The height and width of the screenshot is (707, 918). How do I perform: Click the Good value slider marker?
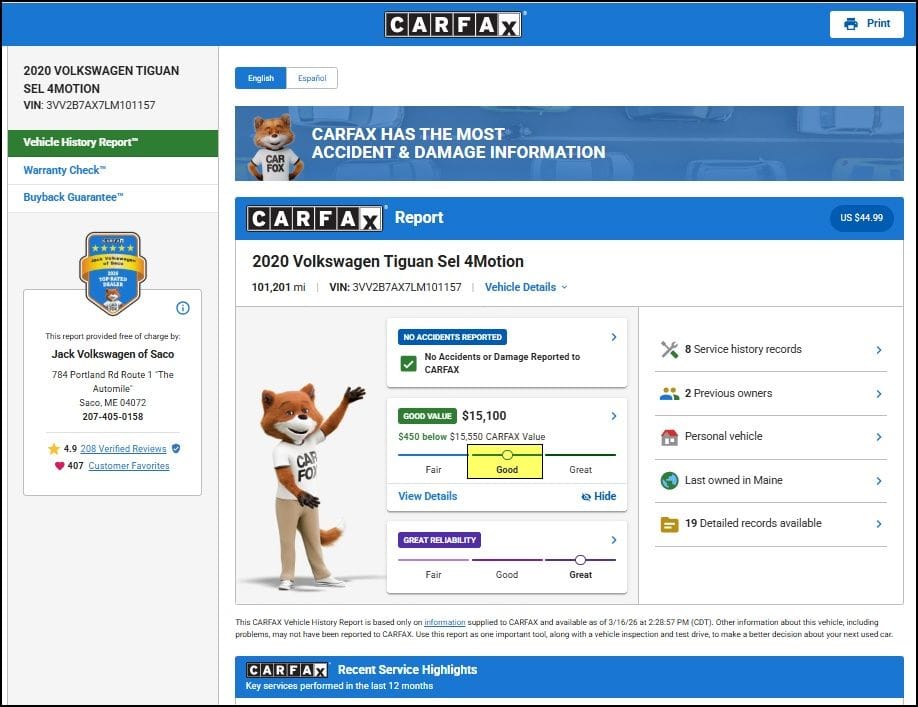pyautogui.click(x=507, y=455)
